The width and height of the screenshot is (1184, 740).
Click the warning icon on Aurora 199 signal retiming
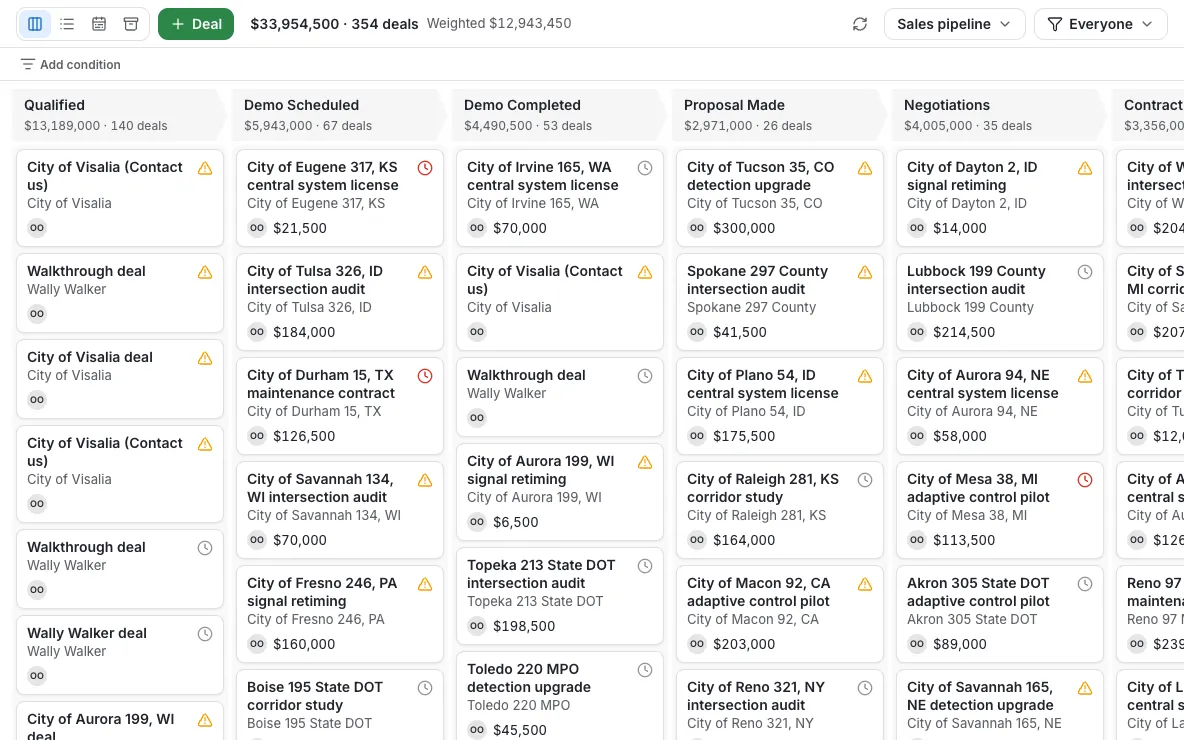tap(645, 462)
